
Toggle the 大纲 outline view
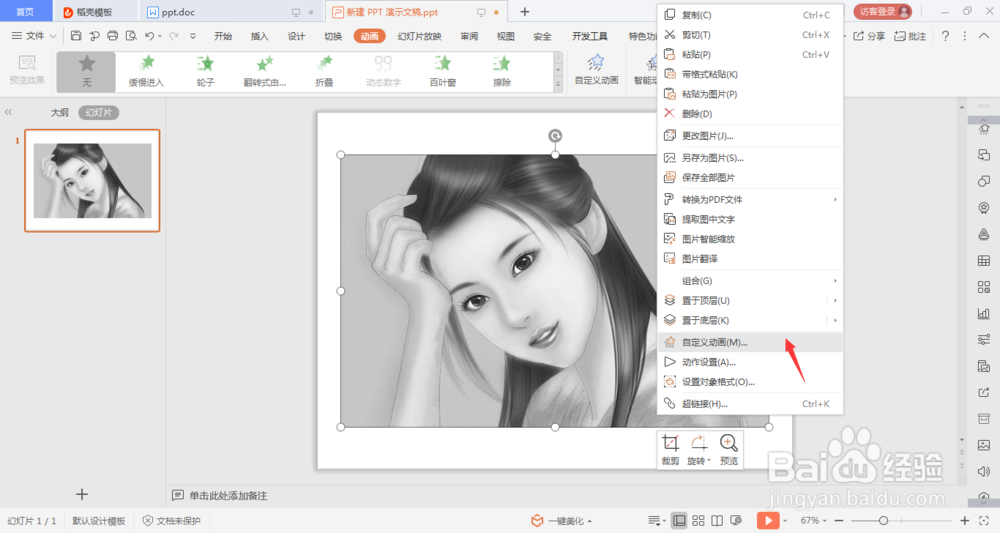point(59,112)
